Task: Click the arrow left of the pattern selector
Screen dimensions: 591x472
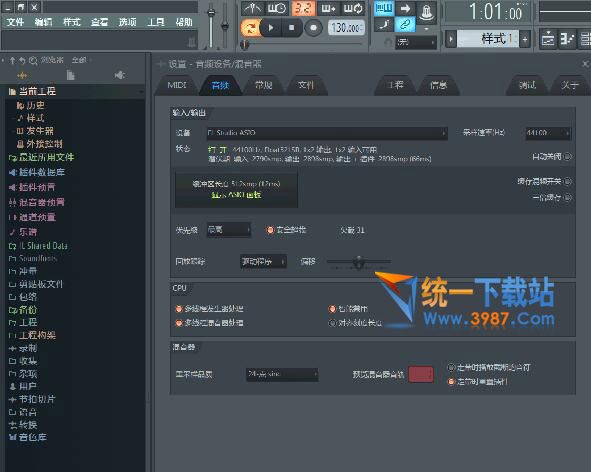Action: click(451, 39)
